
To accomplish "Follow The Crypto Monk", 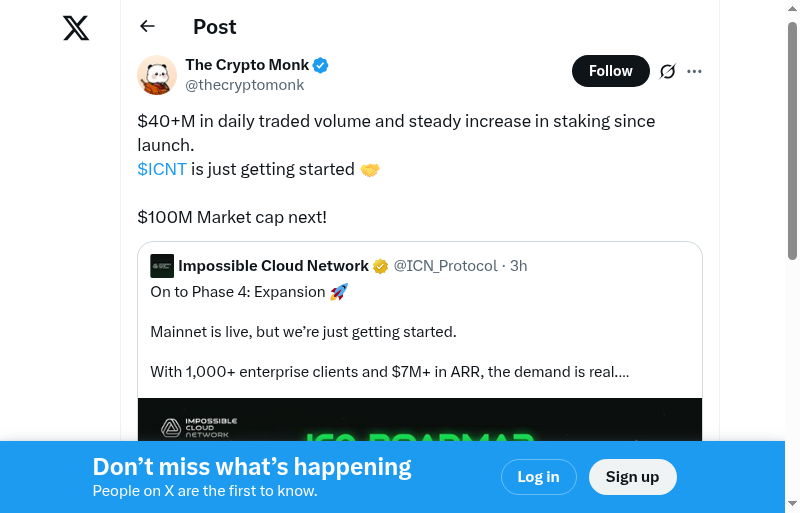I will pyautogui.click(x=610, y=71).
